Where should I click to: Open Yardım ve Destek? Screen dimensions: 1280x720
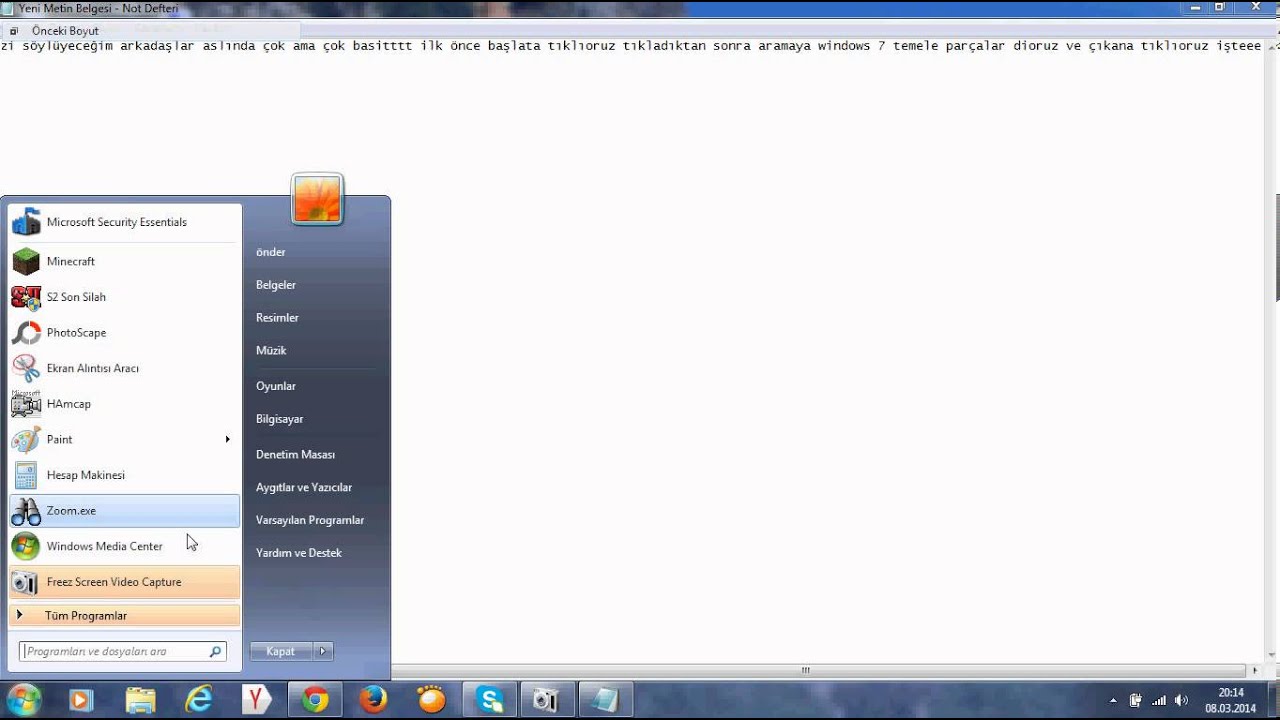tap(298, 553)
